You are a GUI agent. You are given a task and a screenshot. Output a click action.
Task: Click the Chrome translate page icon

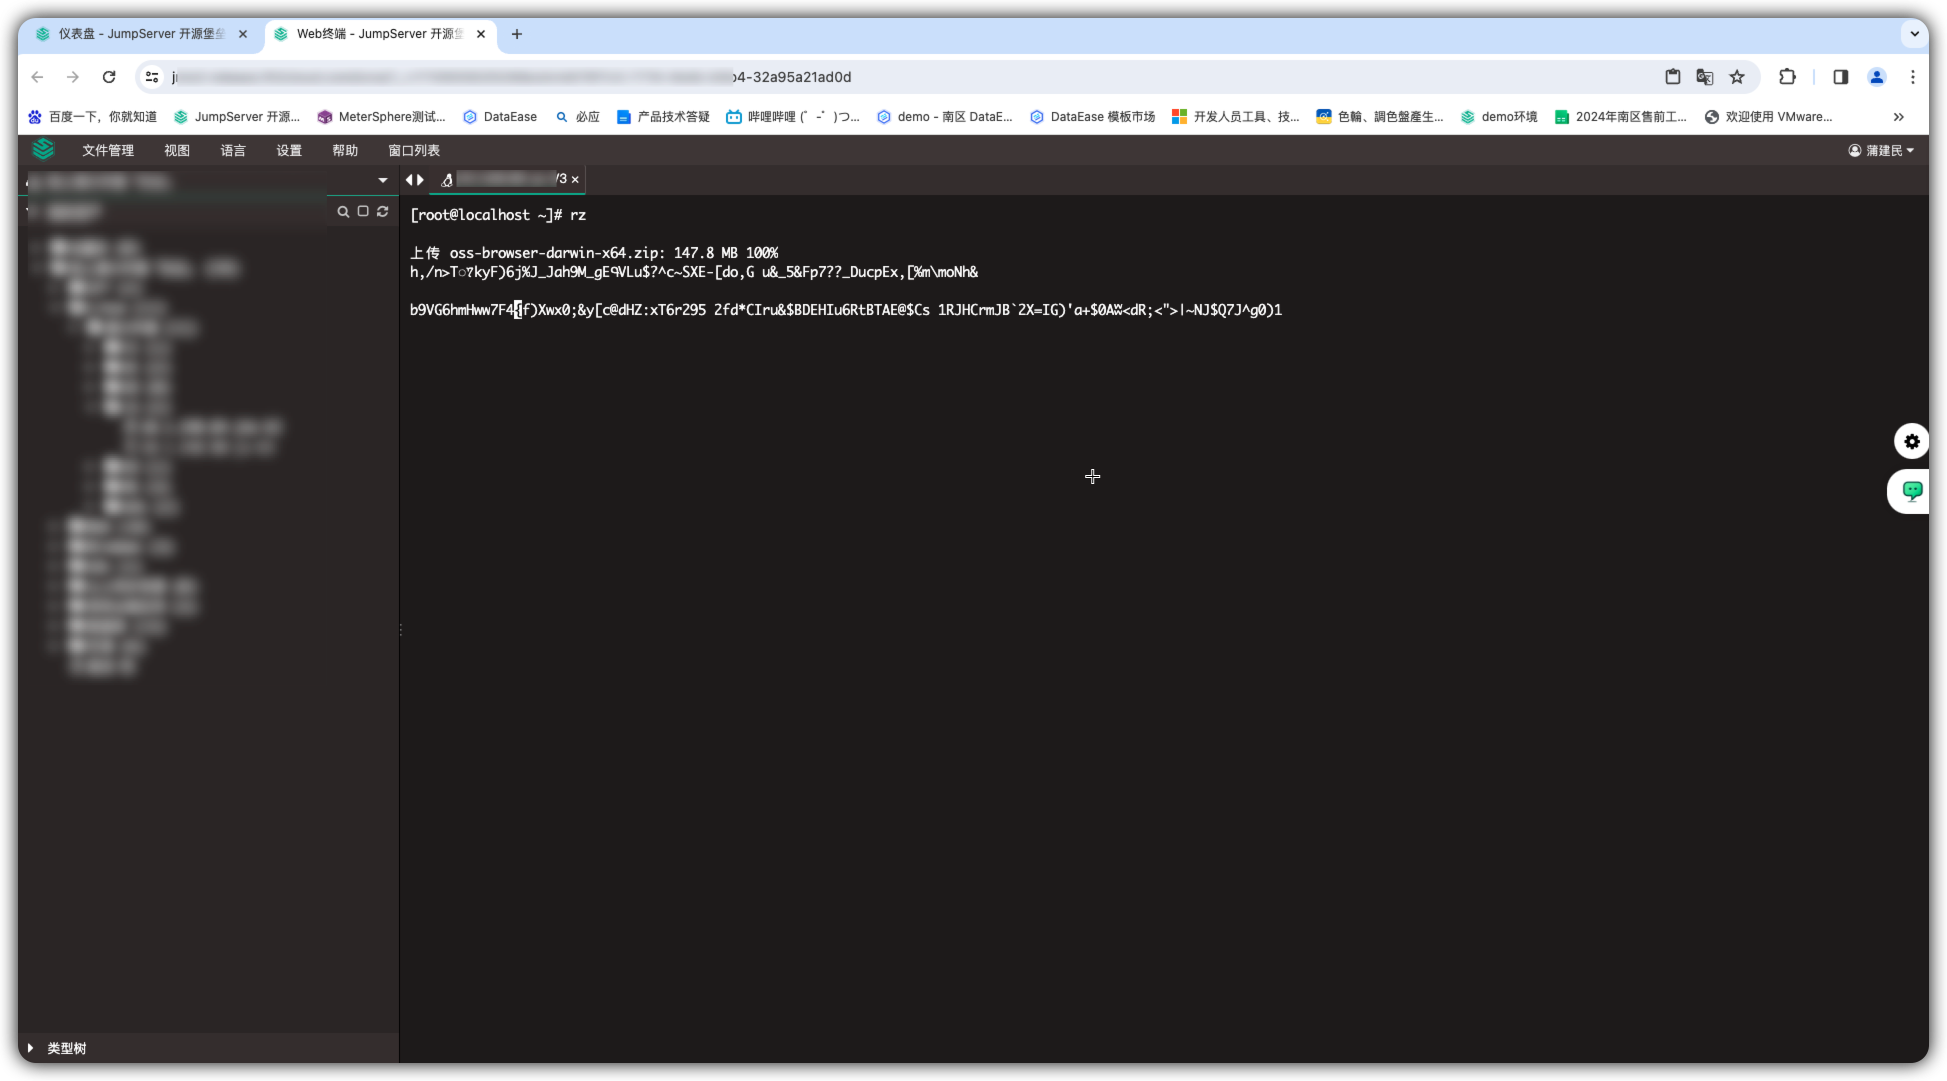tap(1705, 77)
